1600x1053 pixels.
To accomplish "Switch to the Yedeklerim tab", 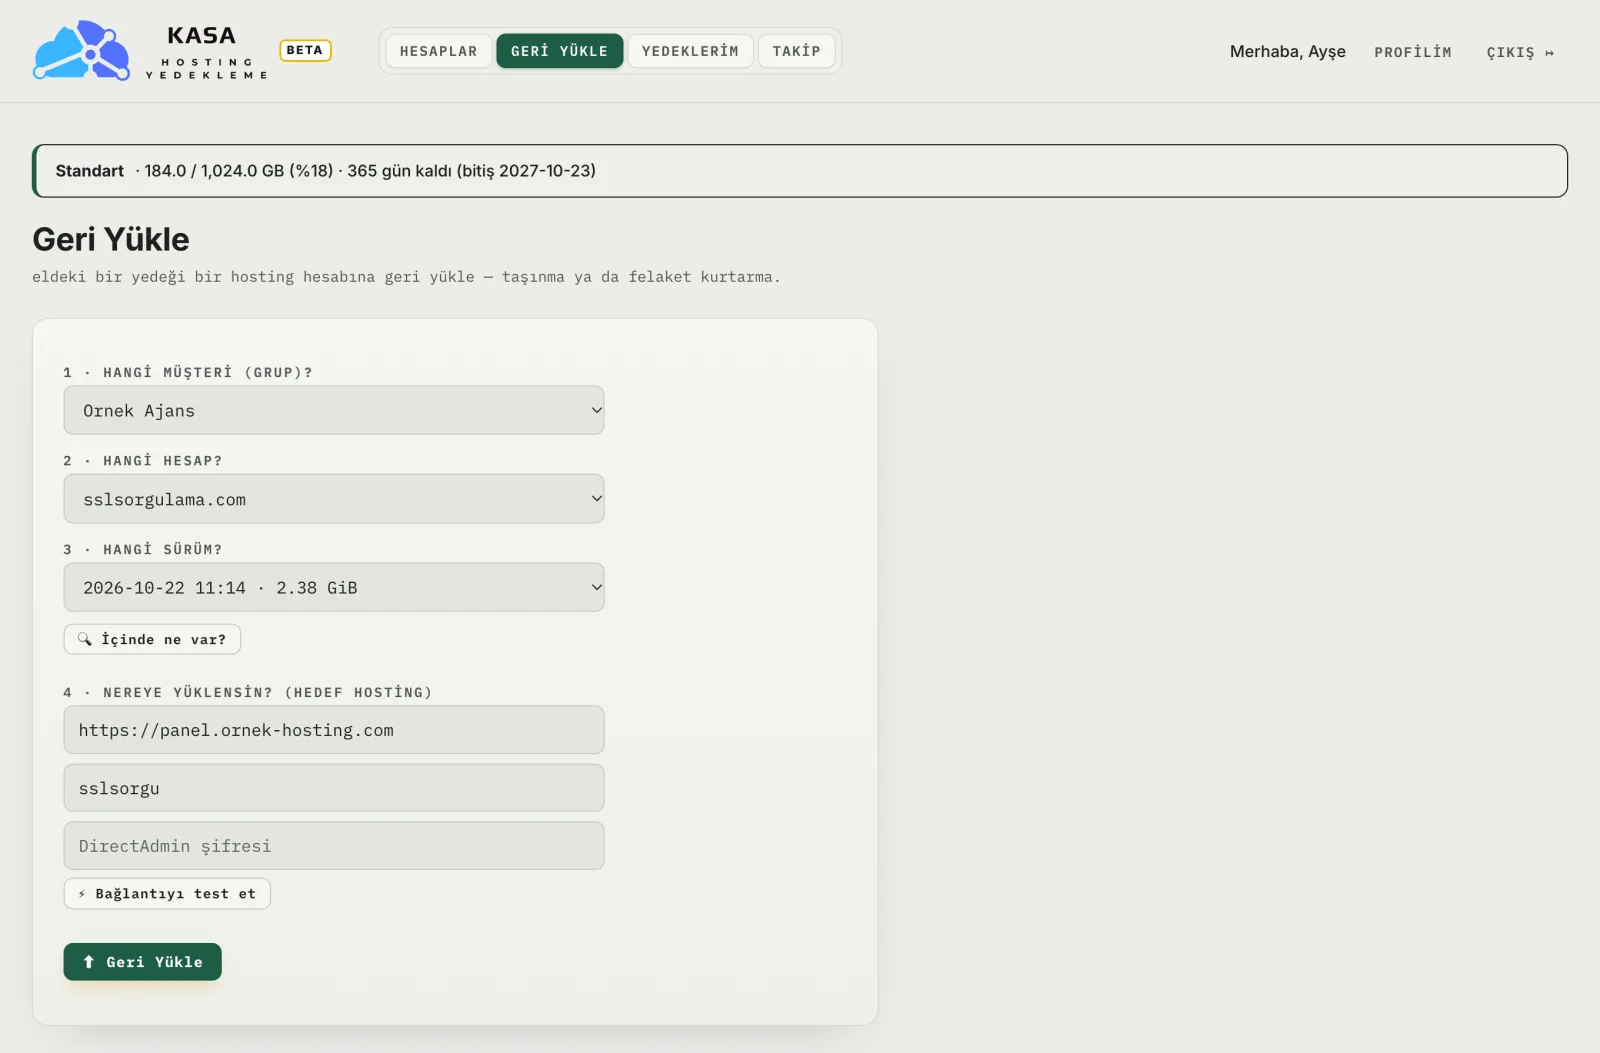I will pyautogui.click(x=690, y=51).
